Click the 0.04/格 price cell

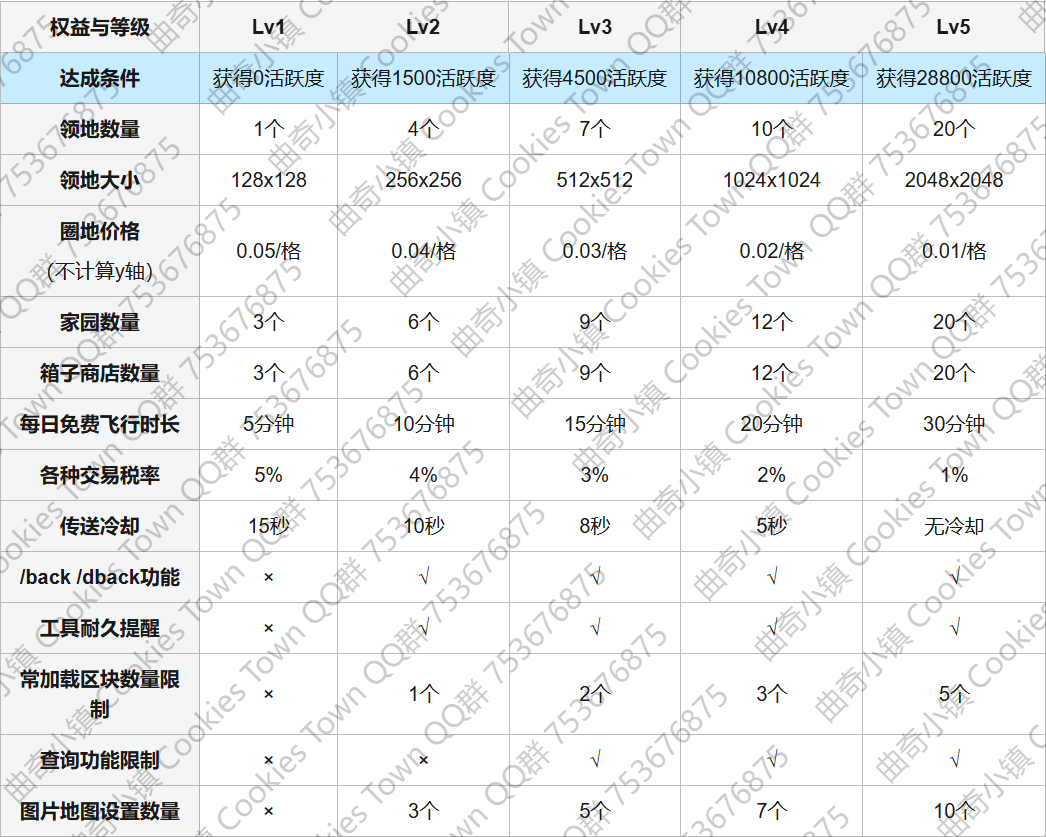point(423,251)
